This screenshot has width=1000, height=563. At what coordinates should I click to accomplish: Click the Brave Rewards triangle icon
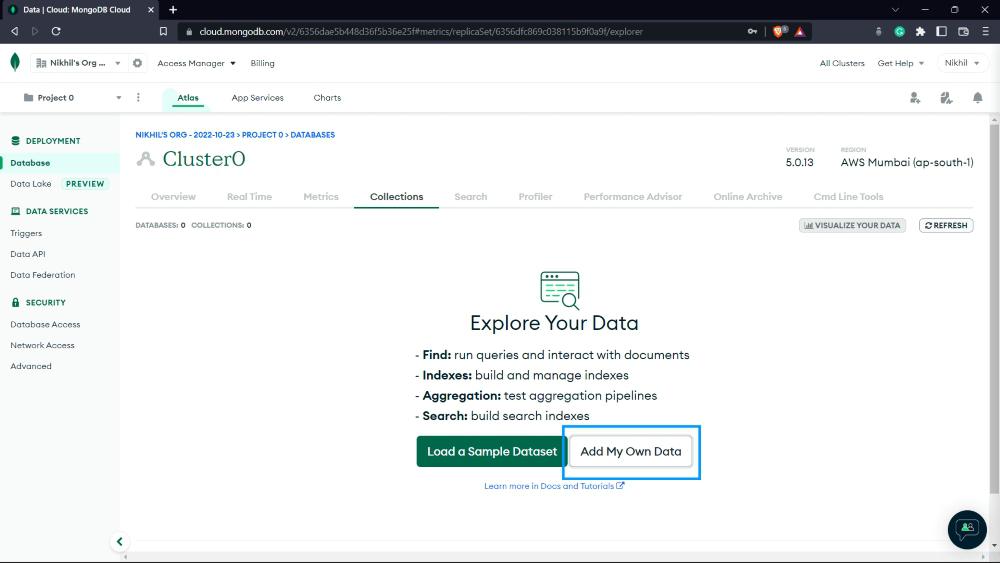point(800,31)
